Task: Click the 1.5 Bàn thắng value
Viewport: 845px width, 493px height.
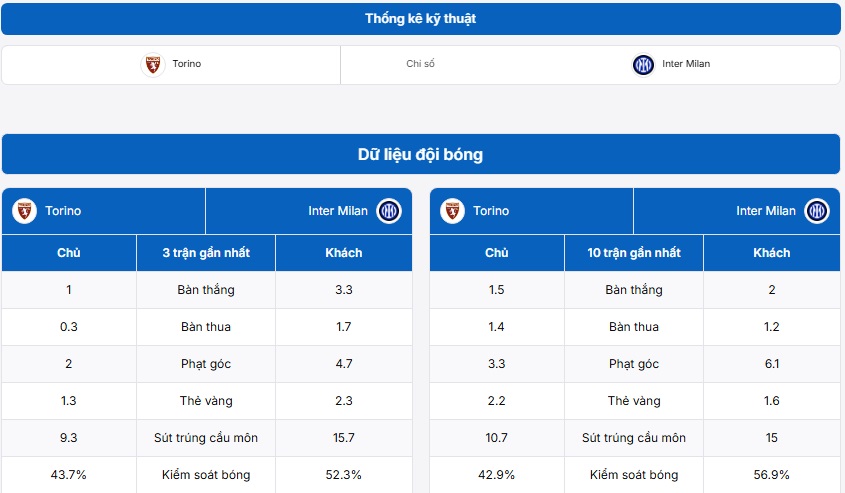Action: click(497, 290)
